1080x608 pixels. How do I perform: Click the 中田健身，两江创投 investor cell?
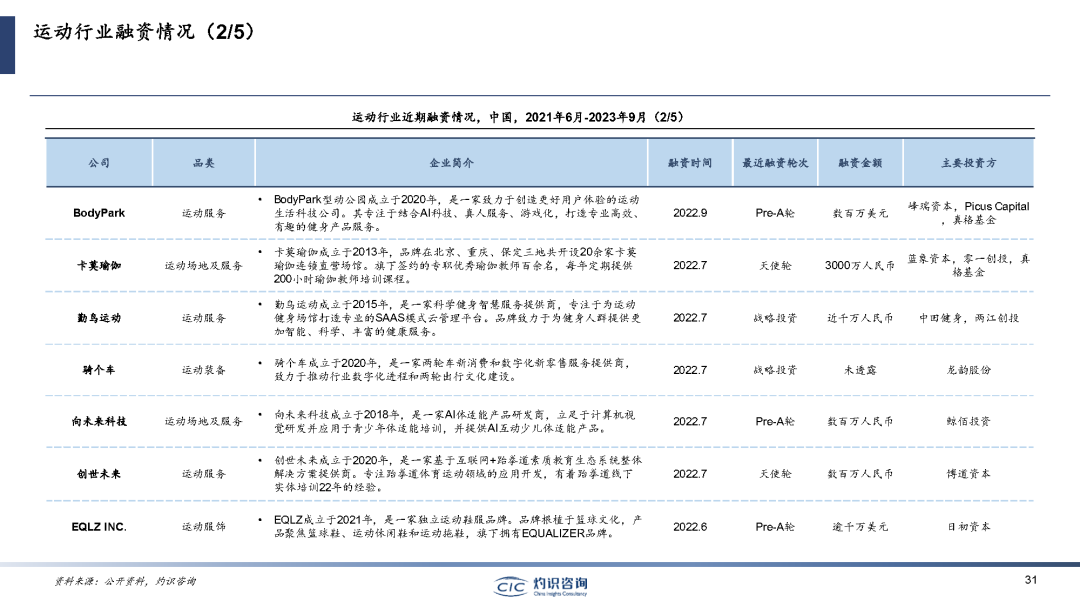pos(968,318)
